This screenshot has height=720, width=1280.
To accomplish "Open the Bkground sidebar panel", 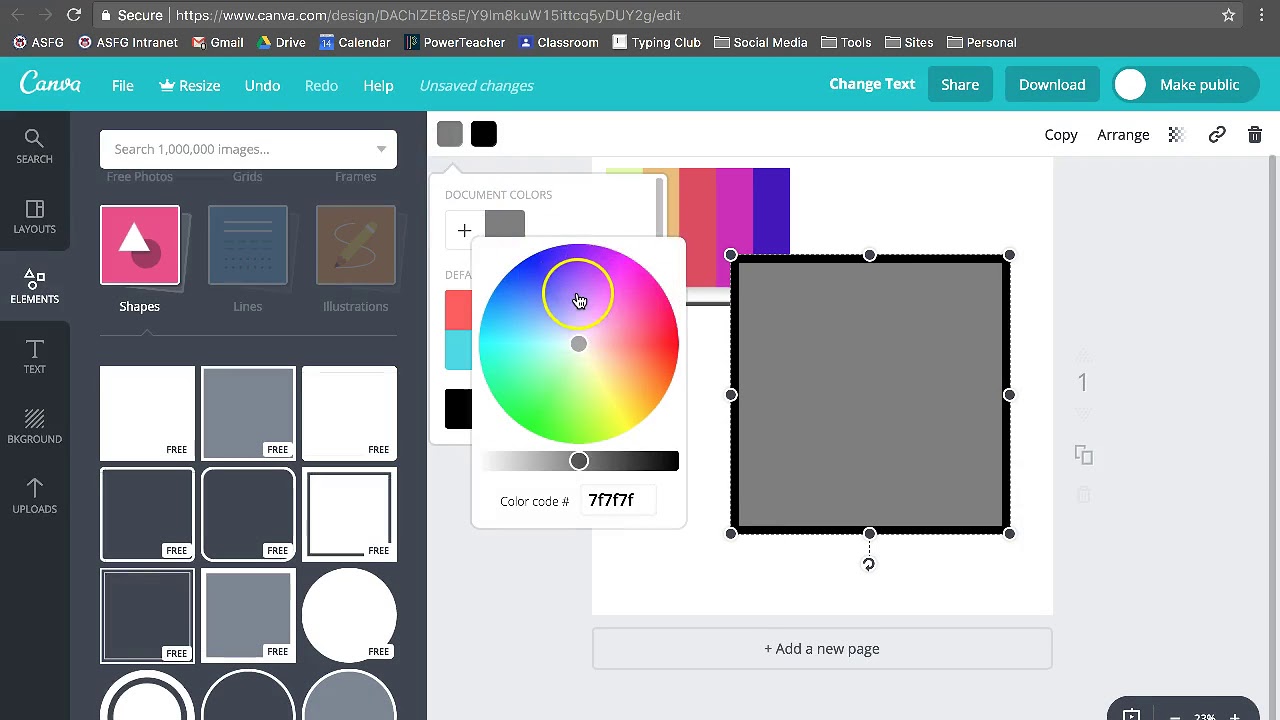I will (x=34, y=427).
